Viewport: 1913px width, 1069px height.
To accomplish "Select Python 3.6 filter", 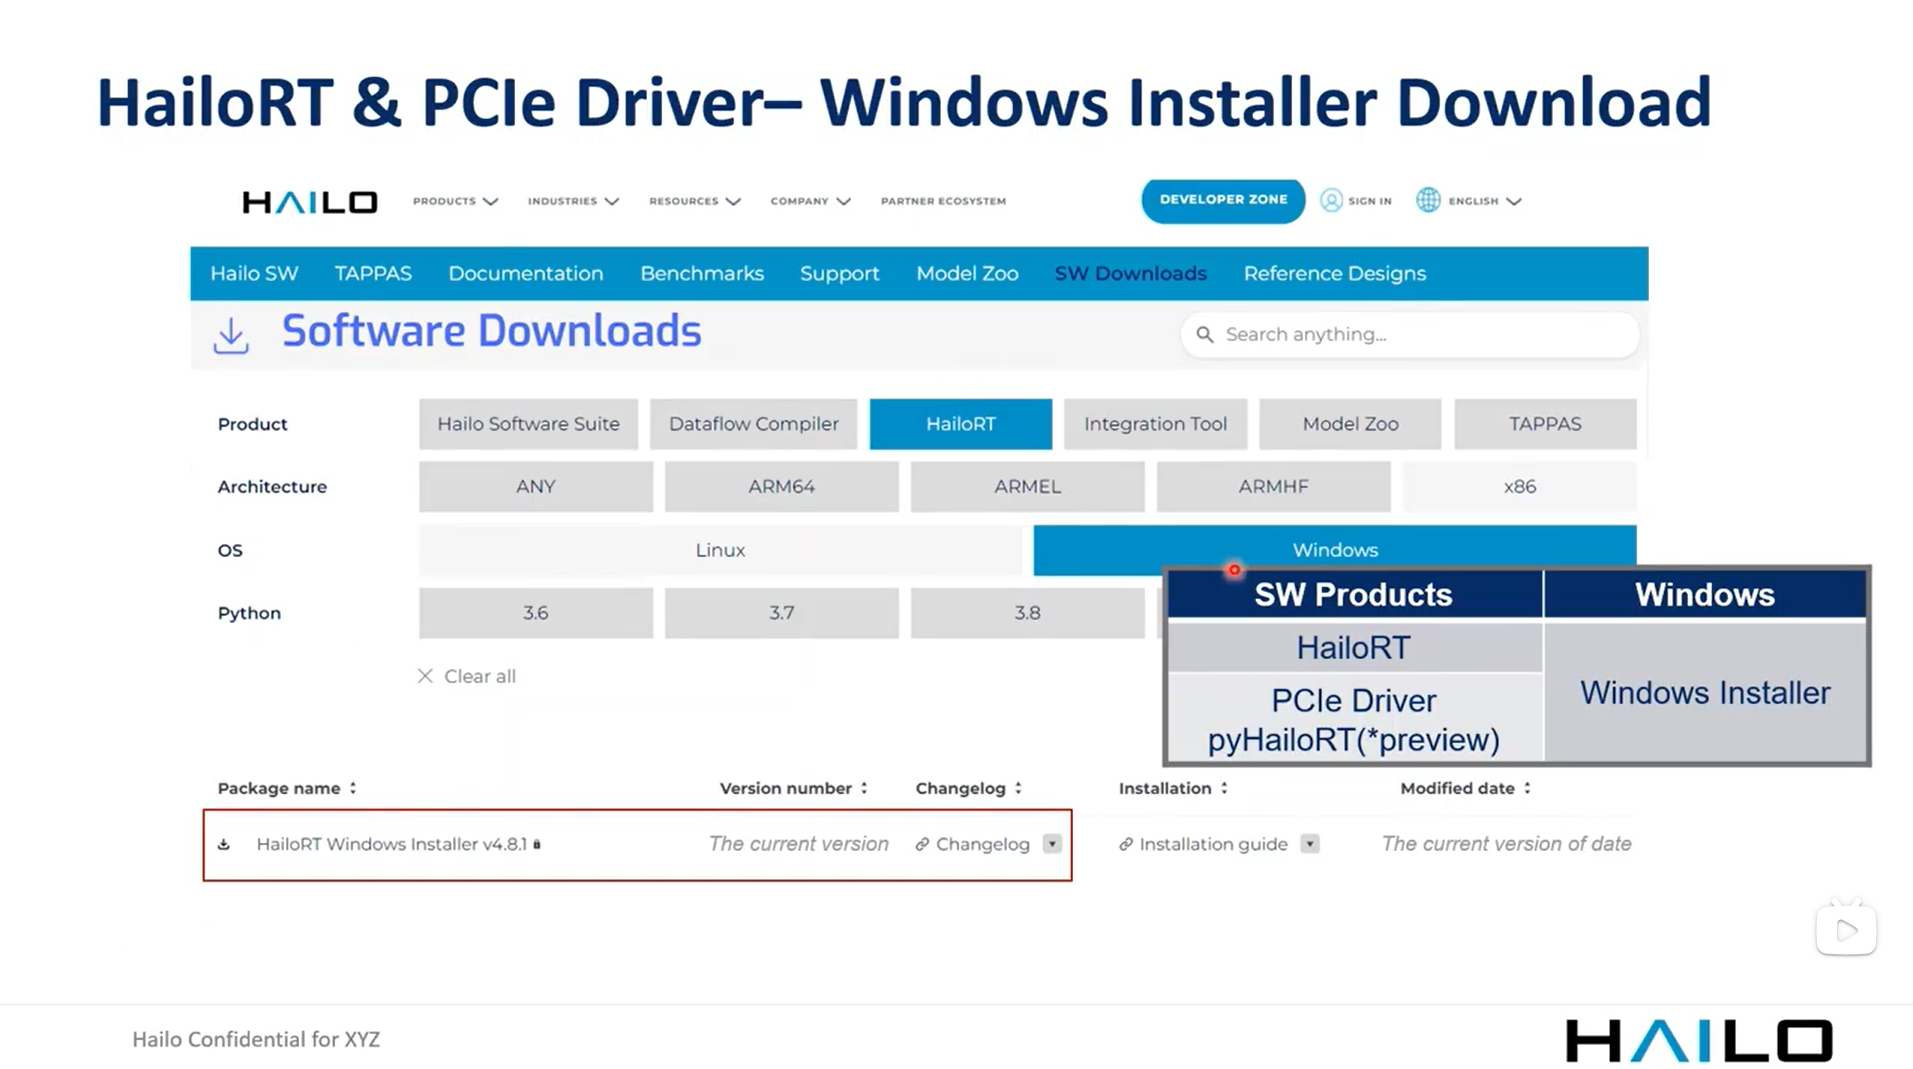I will tap(535, 613).
